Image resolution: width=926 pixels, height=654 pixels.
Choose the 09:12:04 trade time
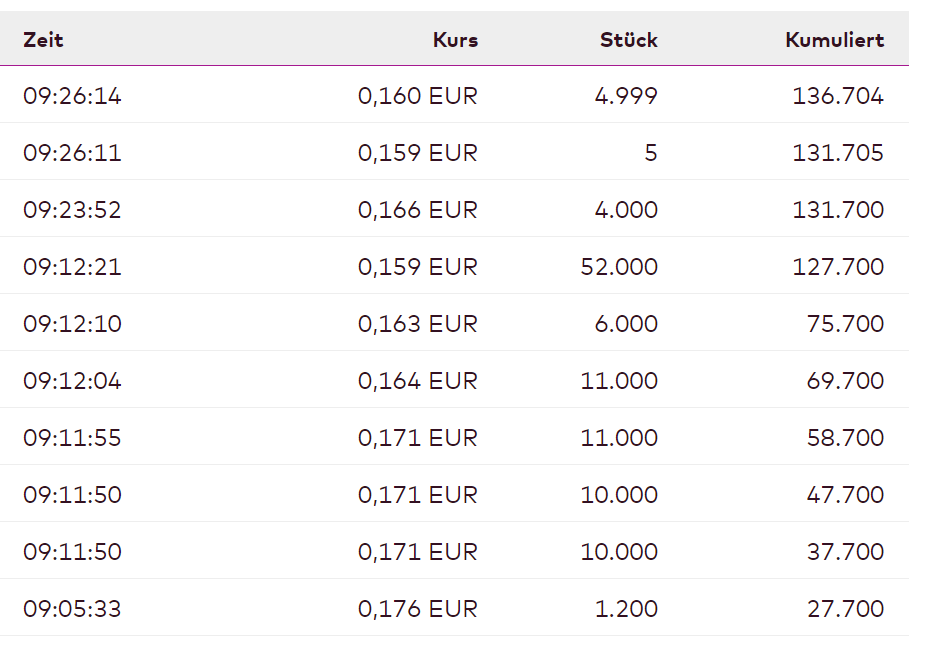[72, 381]
